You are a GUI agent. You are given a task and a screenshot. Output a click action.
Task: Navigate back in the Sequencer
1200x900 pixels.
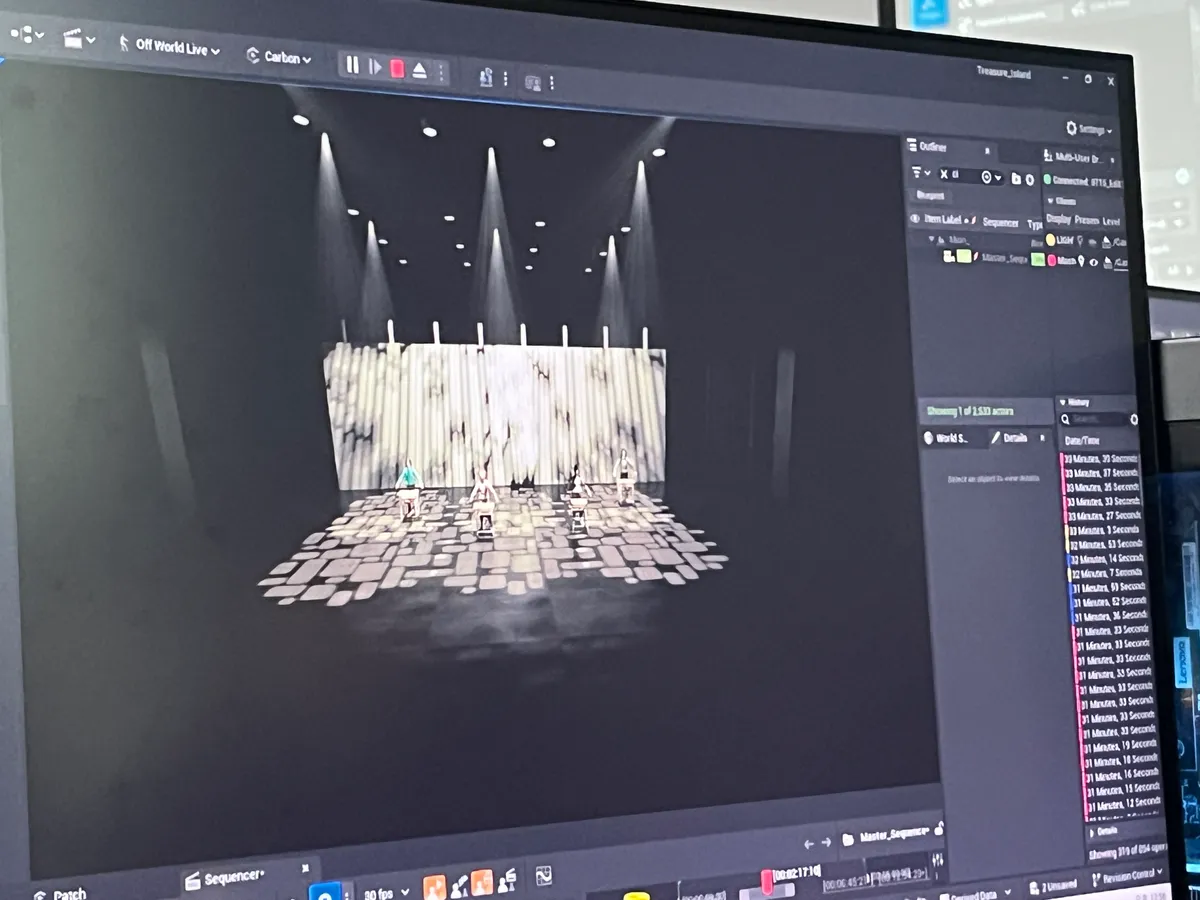810,843
